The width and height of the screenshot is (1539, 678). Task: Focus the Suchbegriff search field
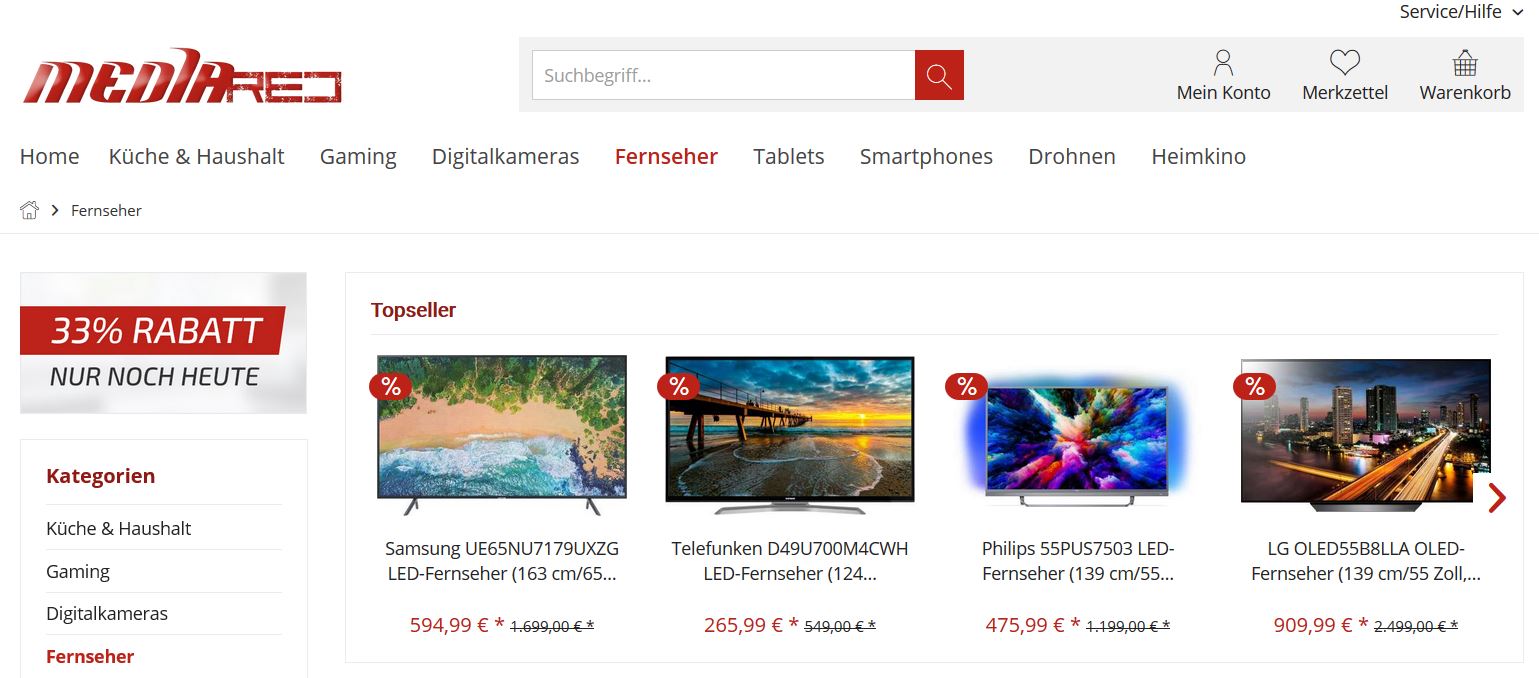coord(723,75)
